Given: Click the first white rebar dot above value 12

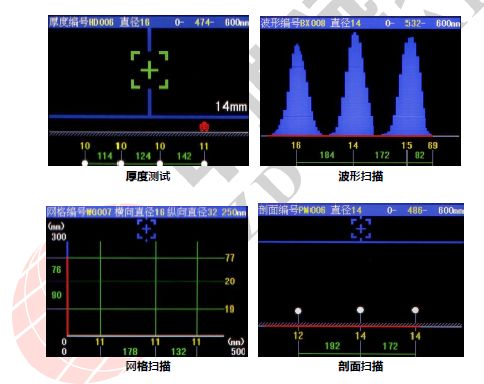Looking at the screenshot, I should [298, 311].
